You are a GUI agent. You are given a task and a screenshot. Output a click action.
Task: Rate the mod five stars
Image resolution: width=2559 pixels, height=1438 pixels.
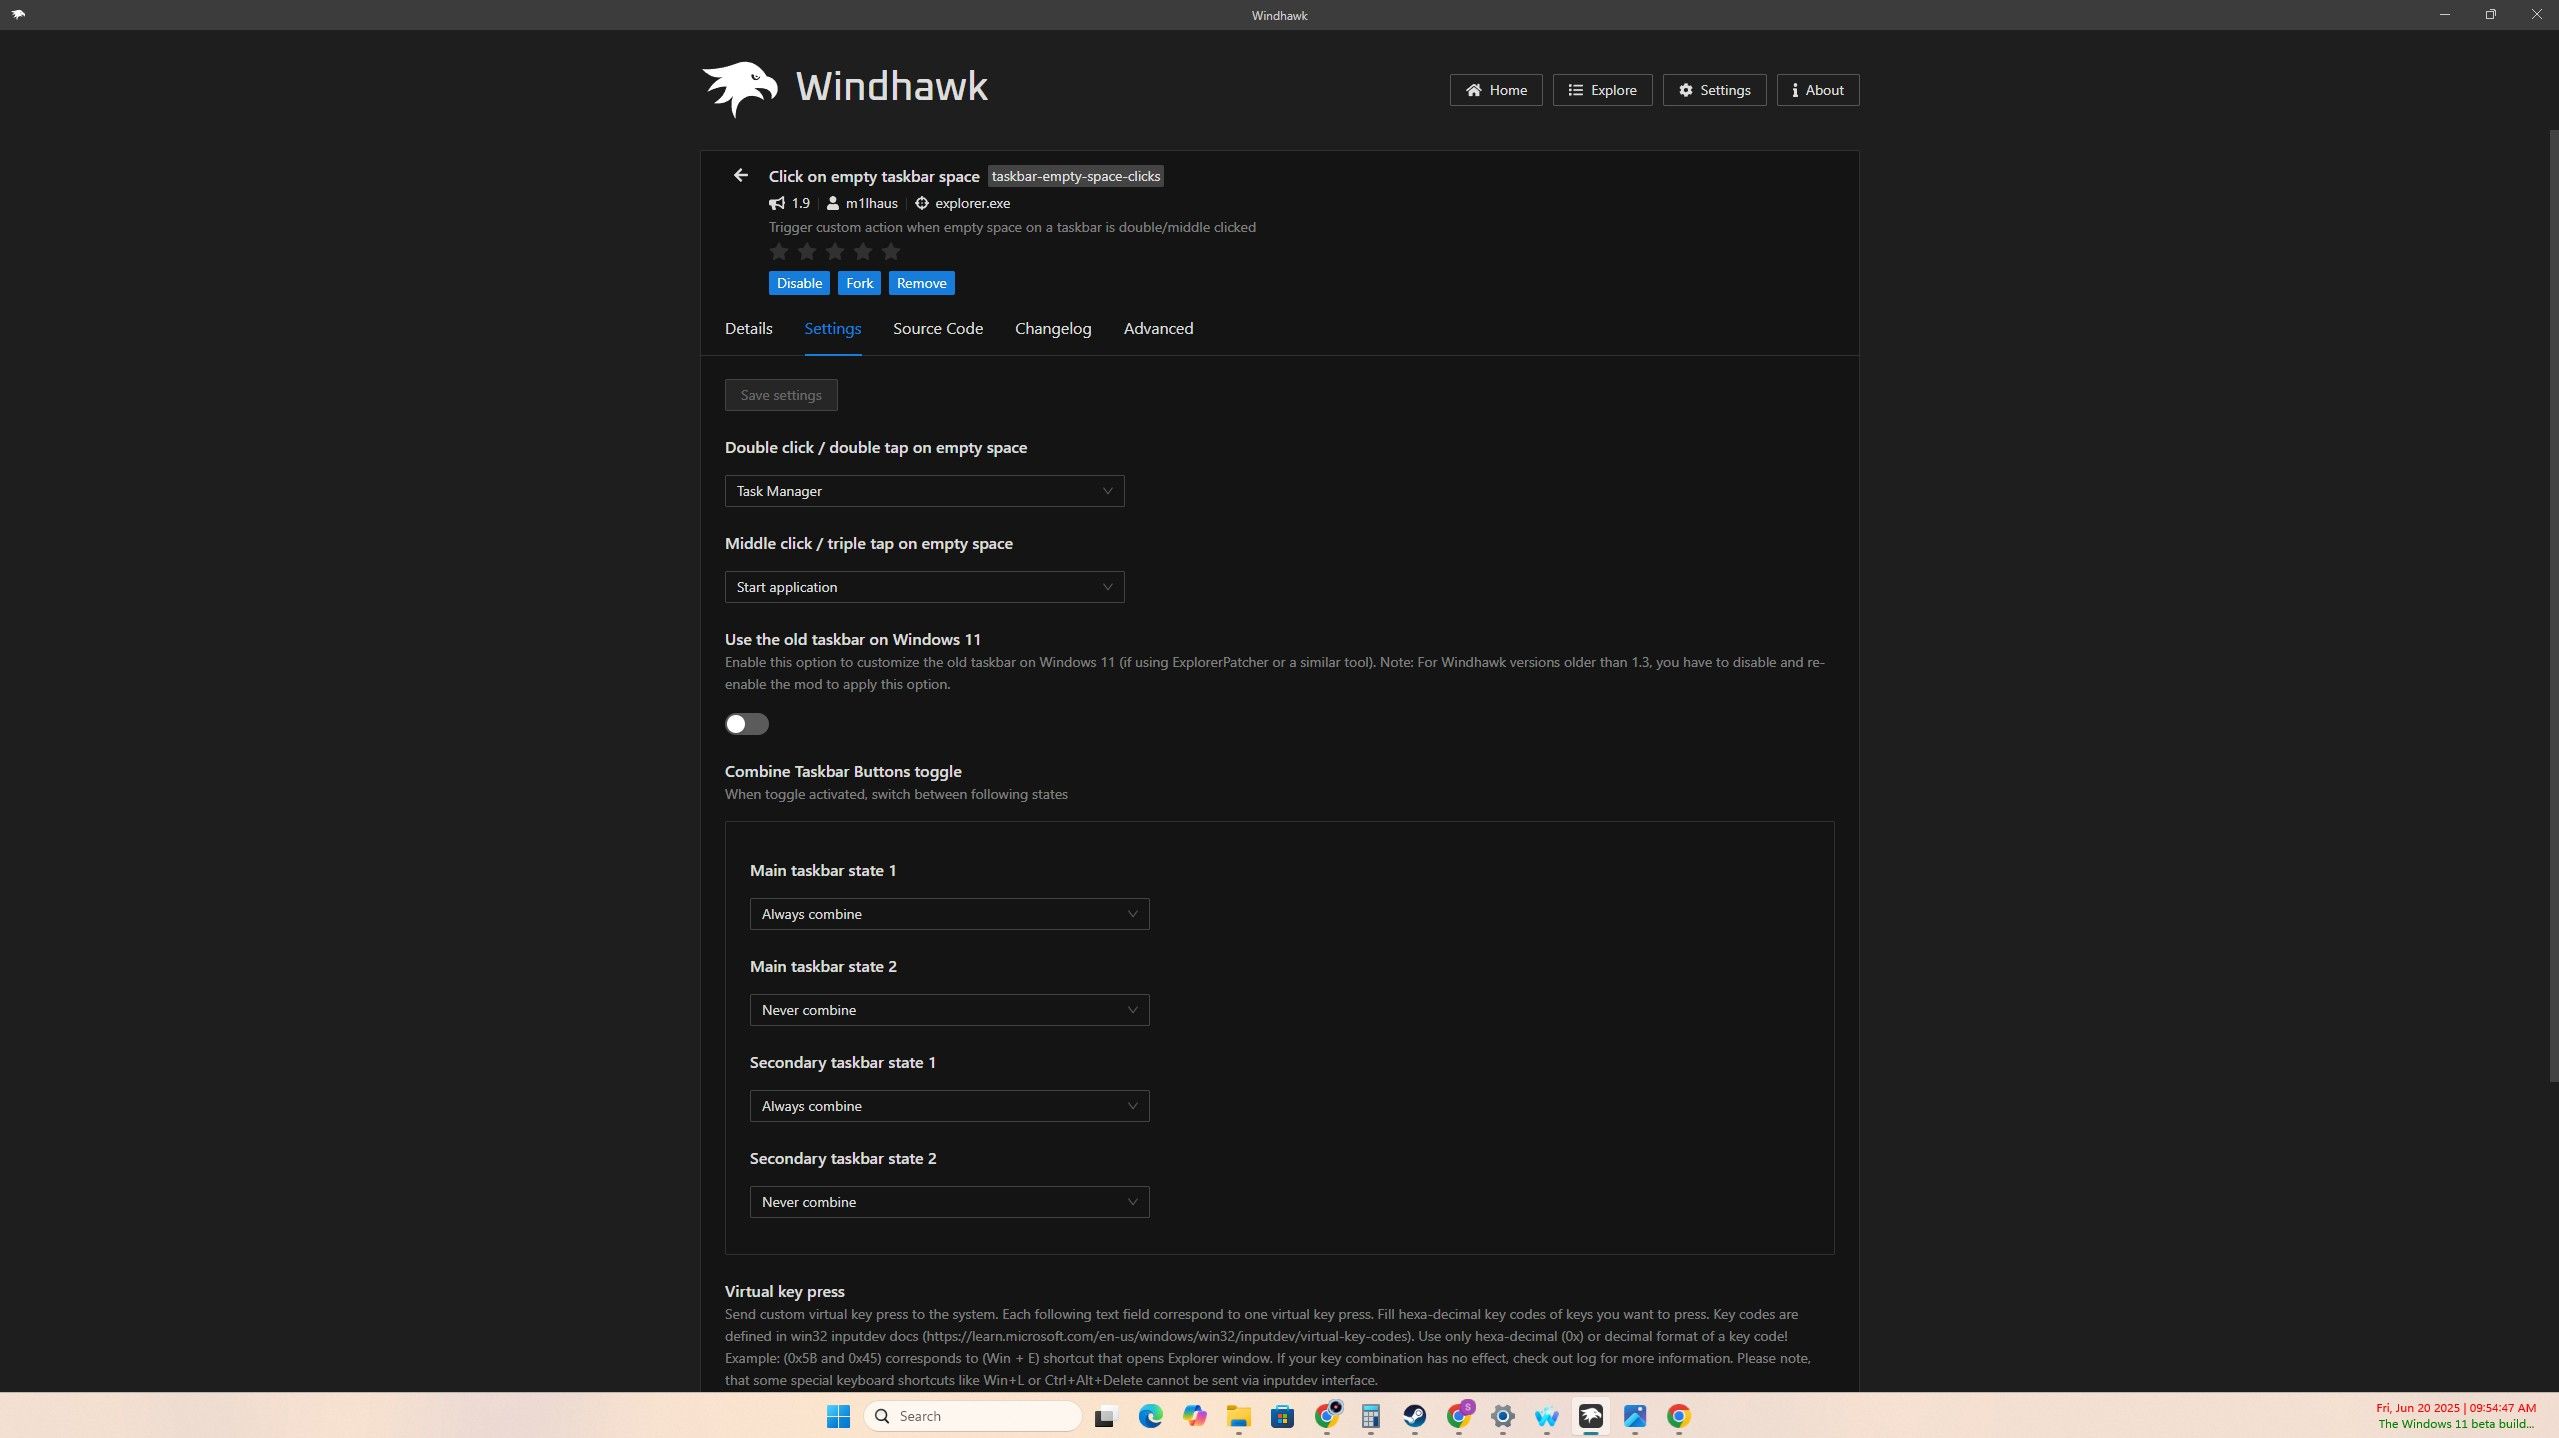pos(891,252)
